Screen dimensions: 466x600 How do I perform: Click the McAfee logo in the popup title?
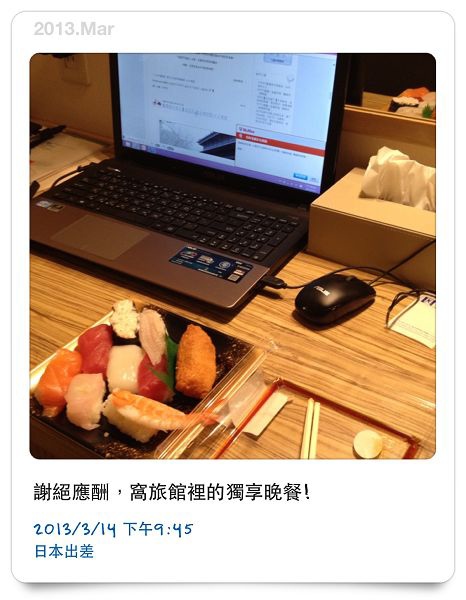click(247, 130)
